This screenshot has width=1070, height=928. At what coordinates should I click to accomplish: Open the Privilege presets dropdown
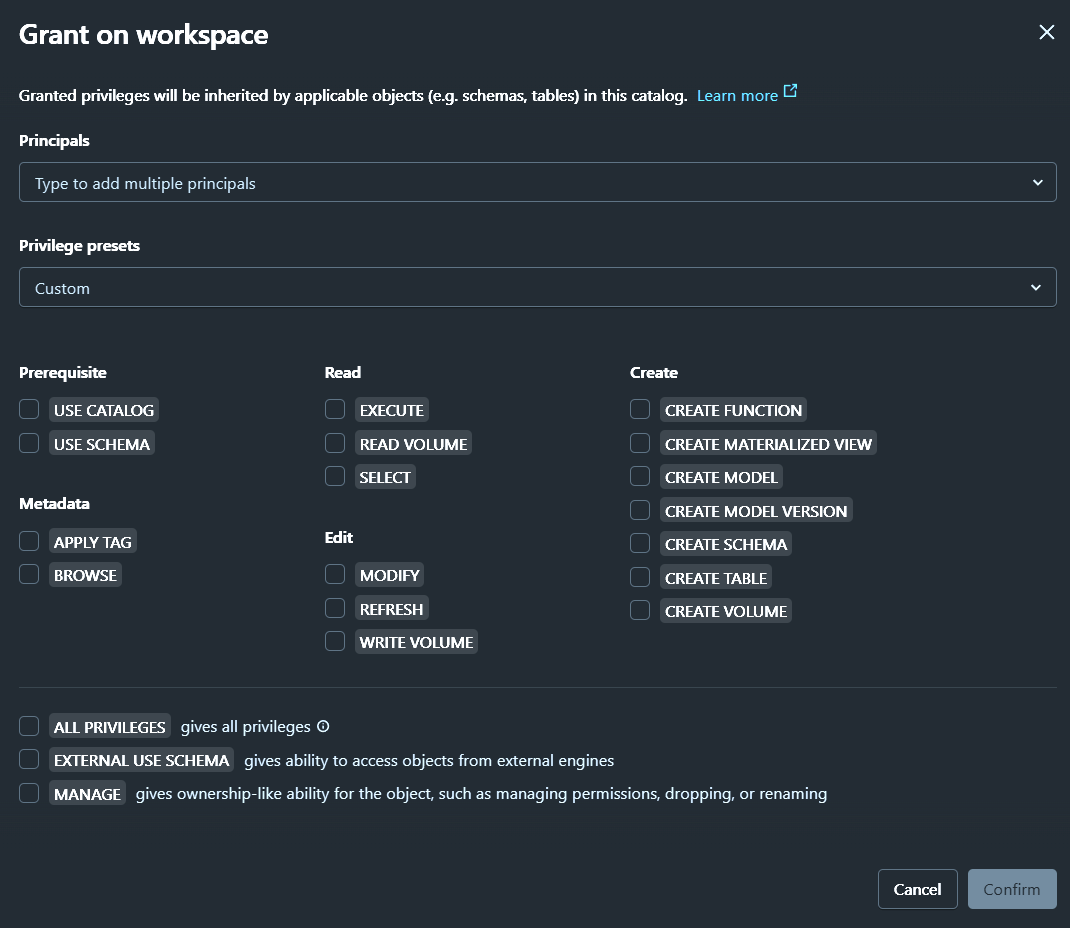click(x=1036, y=287)
